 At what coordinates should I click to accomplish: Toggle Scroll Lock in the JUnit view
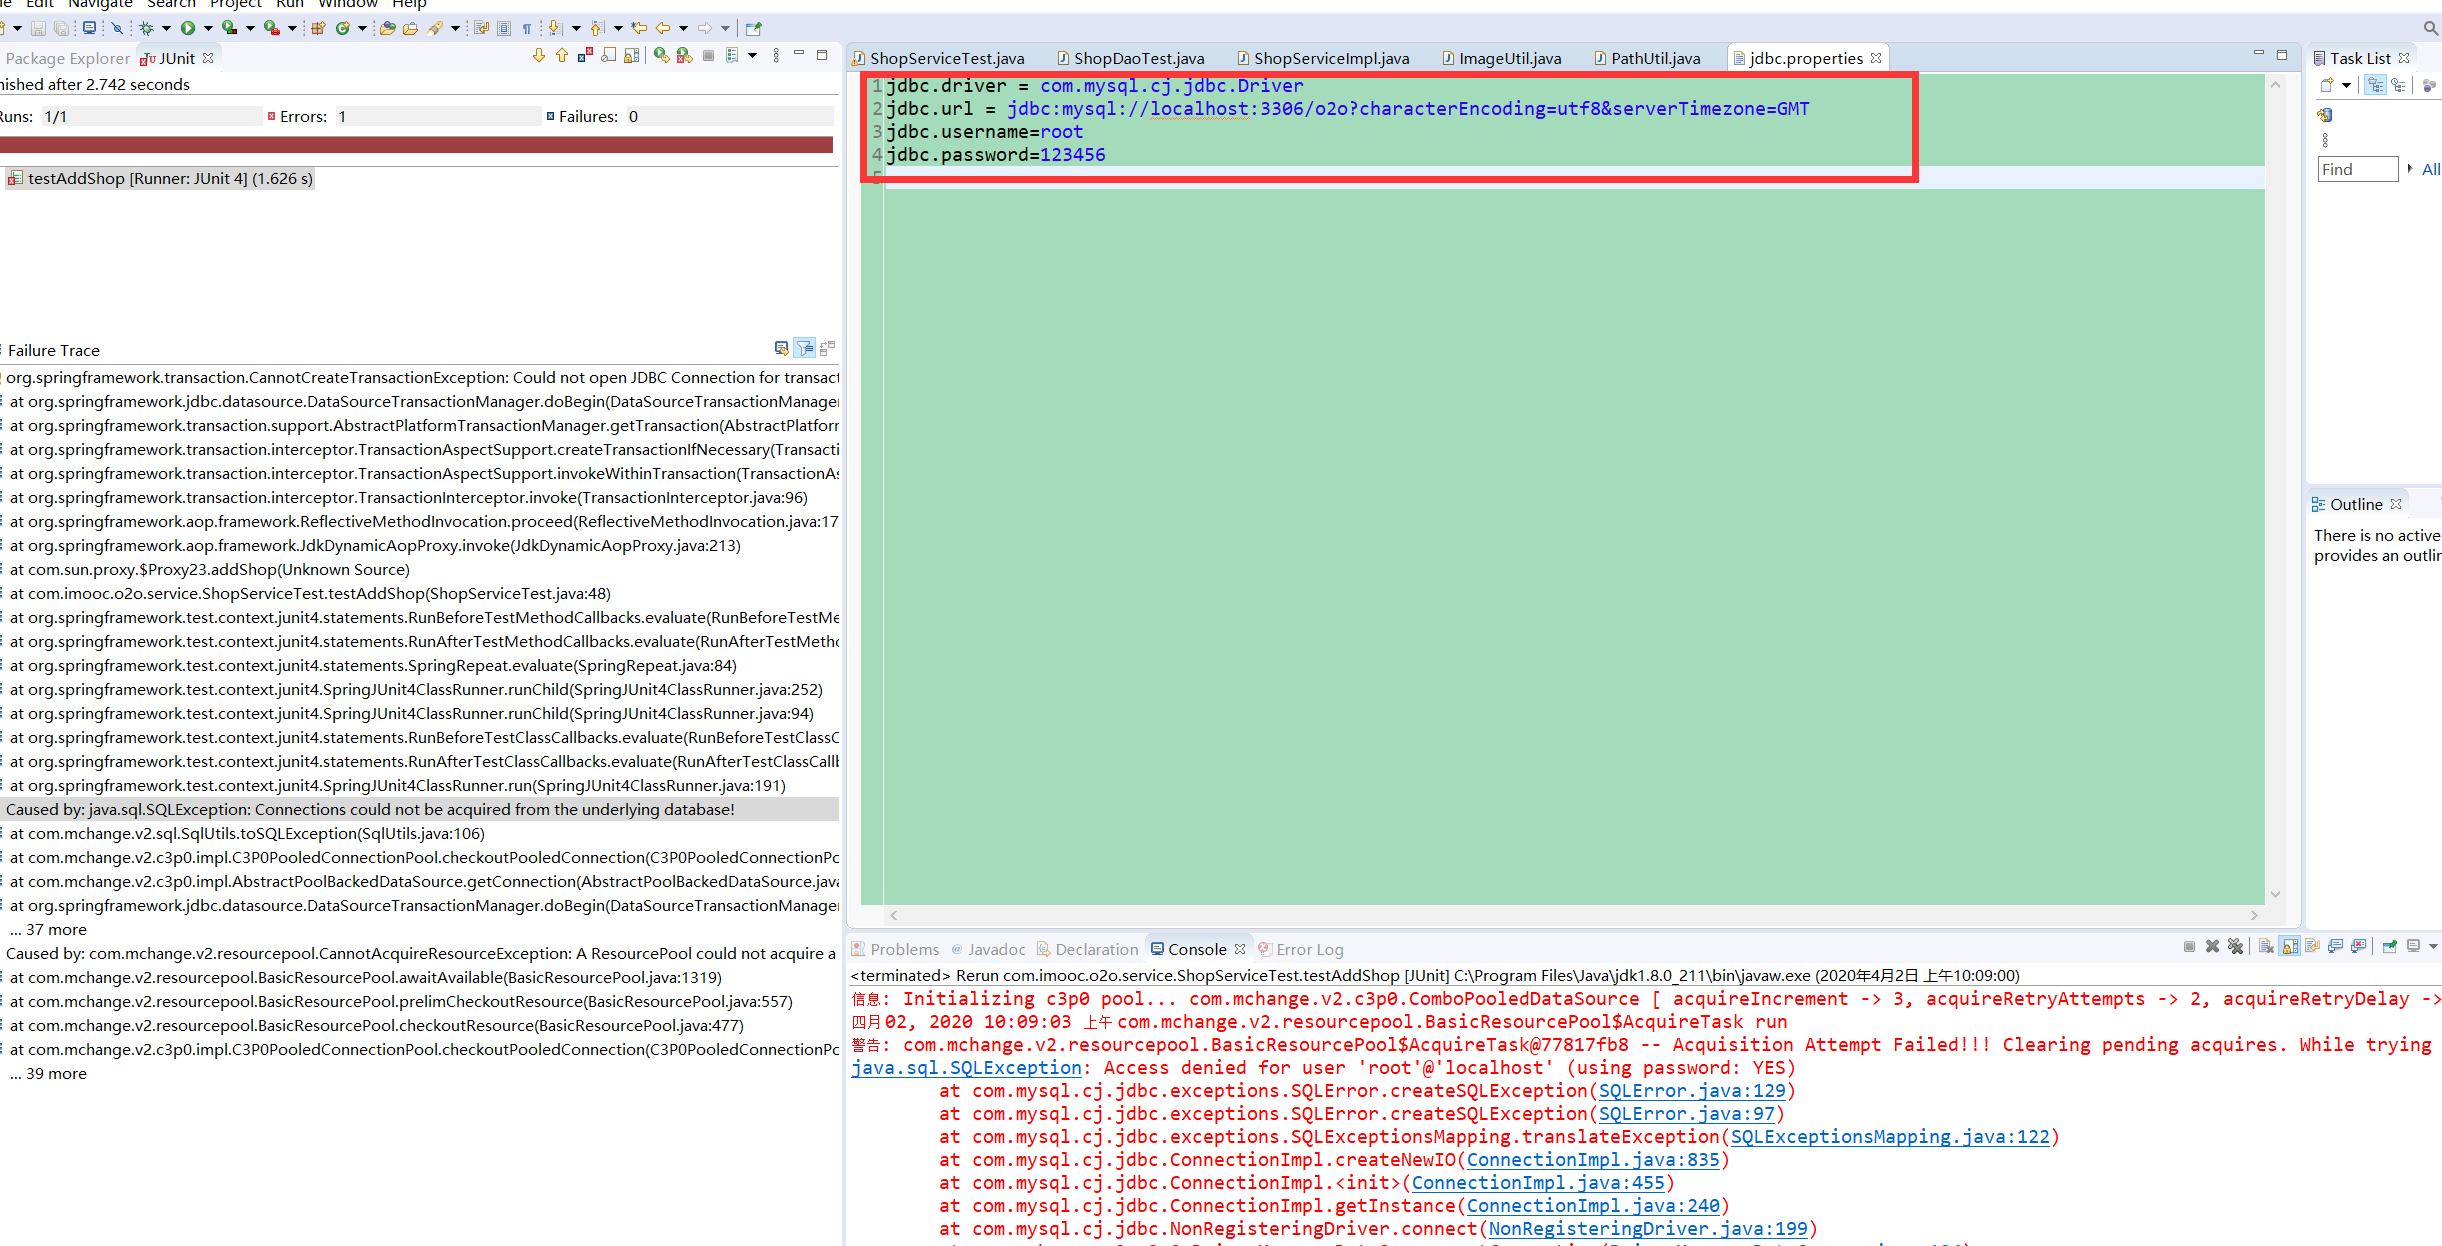pyautogui.click(x=632, y=56)
